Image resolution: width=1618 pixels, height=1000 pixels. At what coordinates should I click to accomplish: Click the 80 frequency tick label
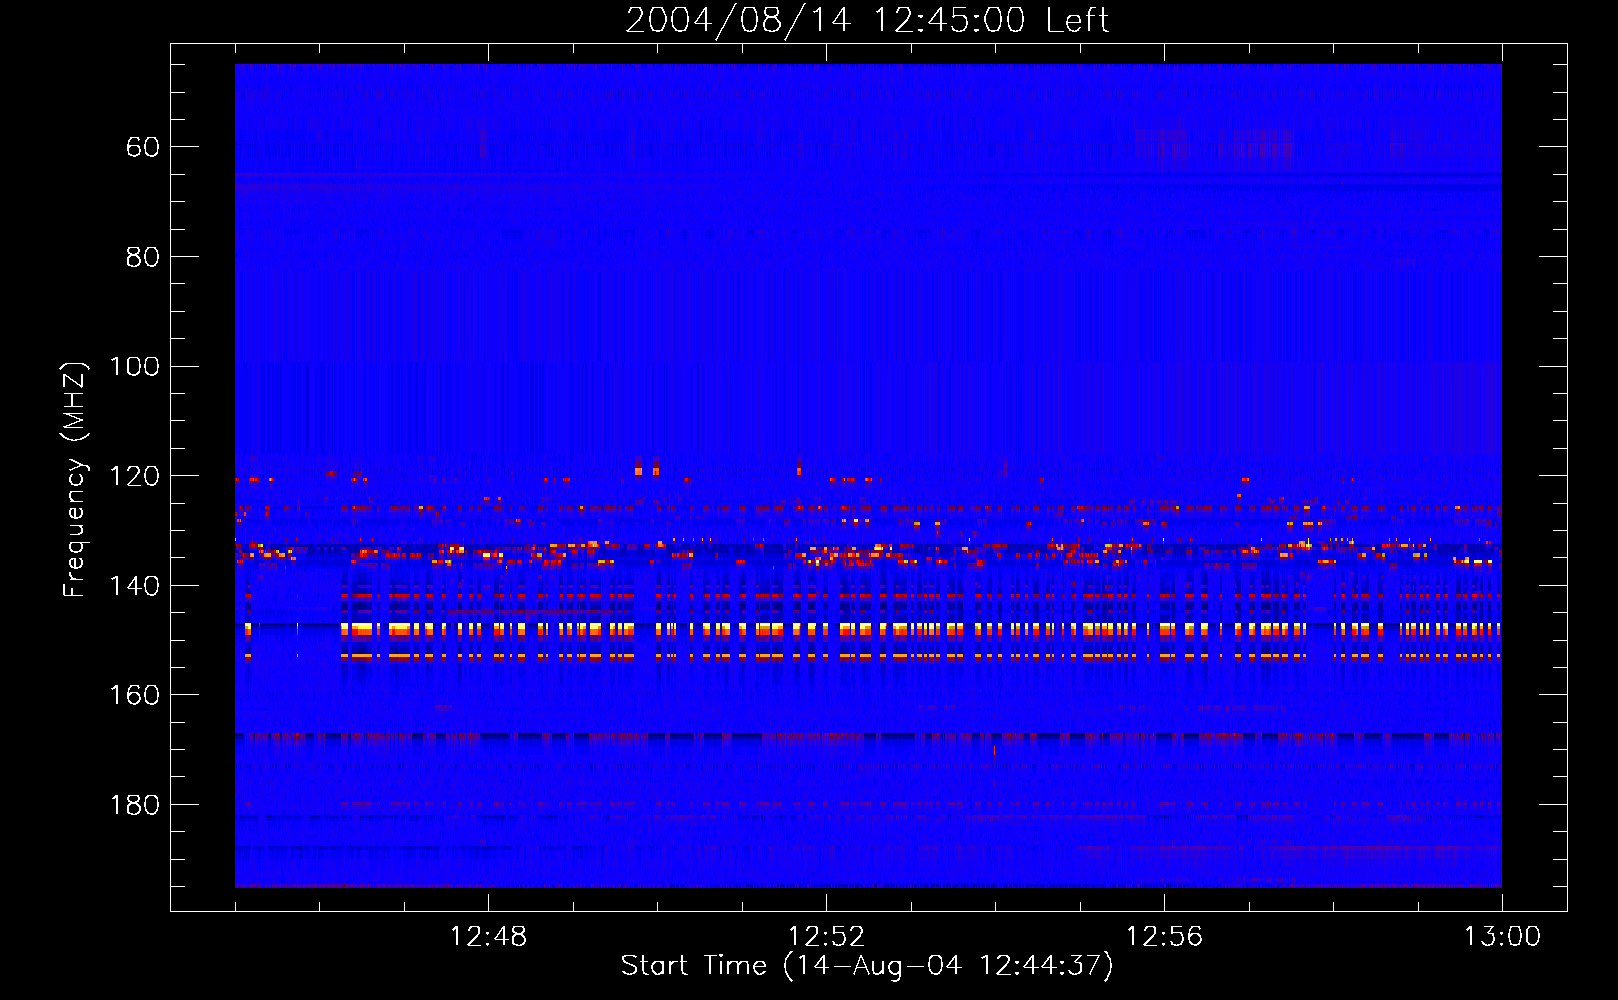point(143,257)
